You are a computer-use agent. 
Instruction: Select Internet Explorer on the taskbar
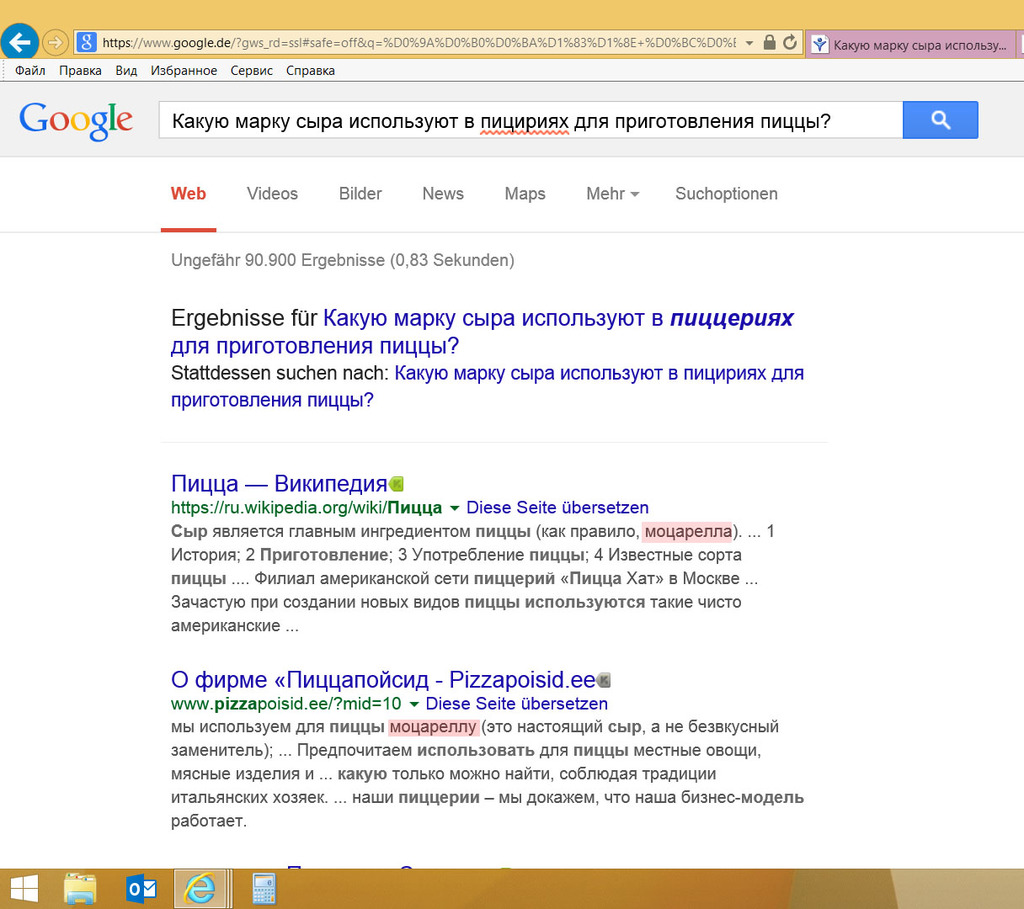(x=201, y=889)
